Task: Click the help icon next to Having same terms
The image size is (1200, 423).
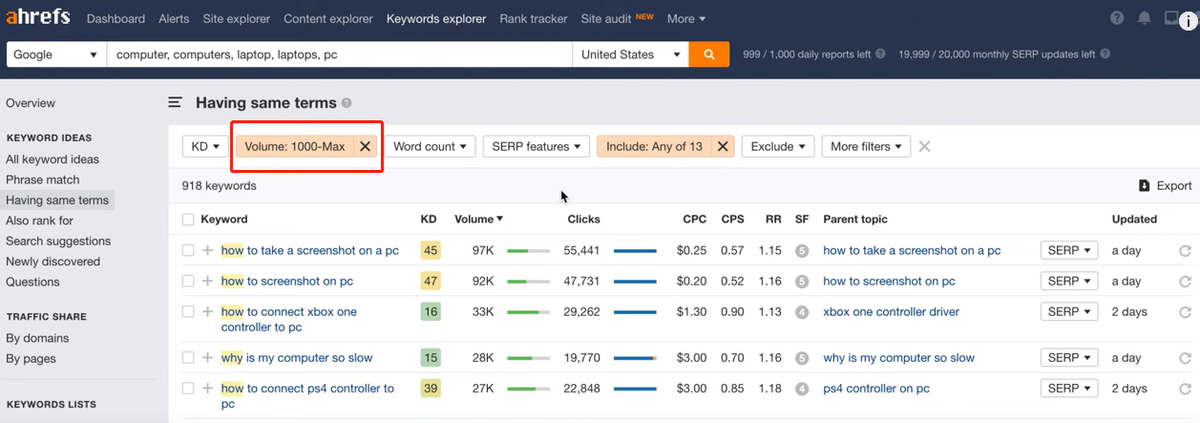Action: tap(346, 103)
